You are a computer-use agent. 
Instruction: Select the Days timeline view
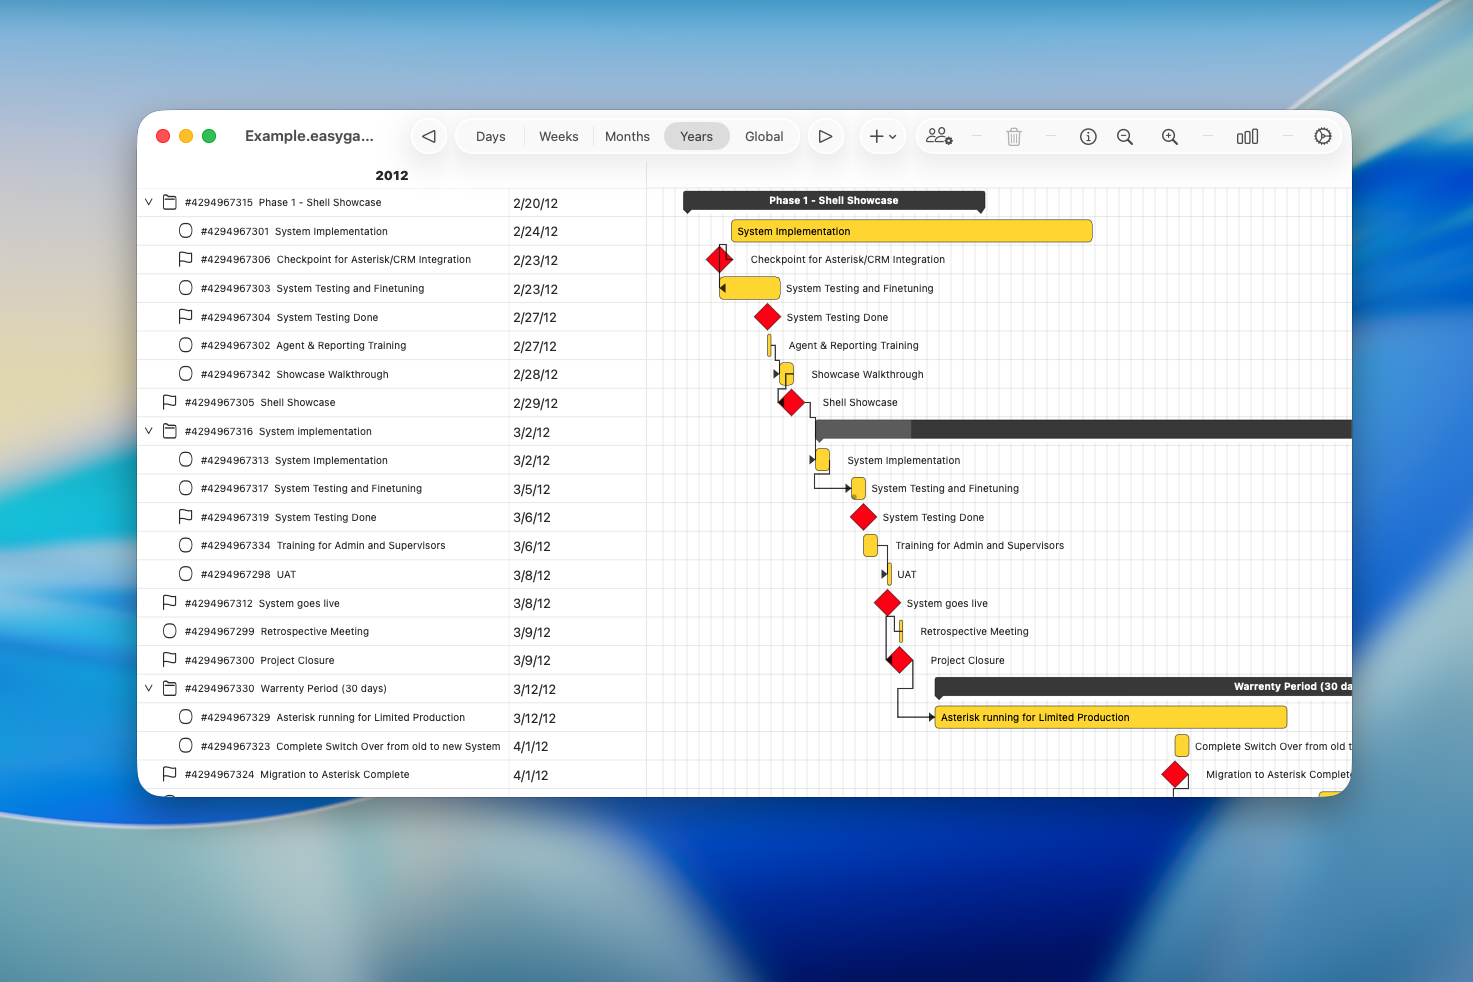pyautogui.click(x=490, y=136)
